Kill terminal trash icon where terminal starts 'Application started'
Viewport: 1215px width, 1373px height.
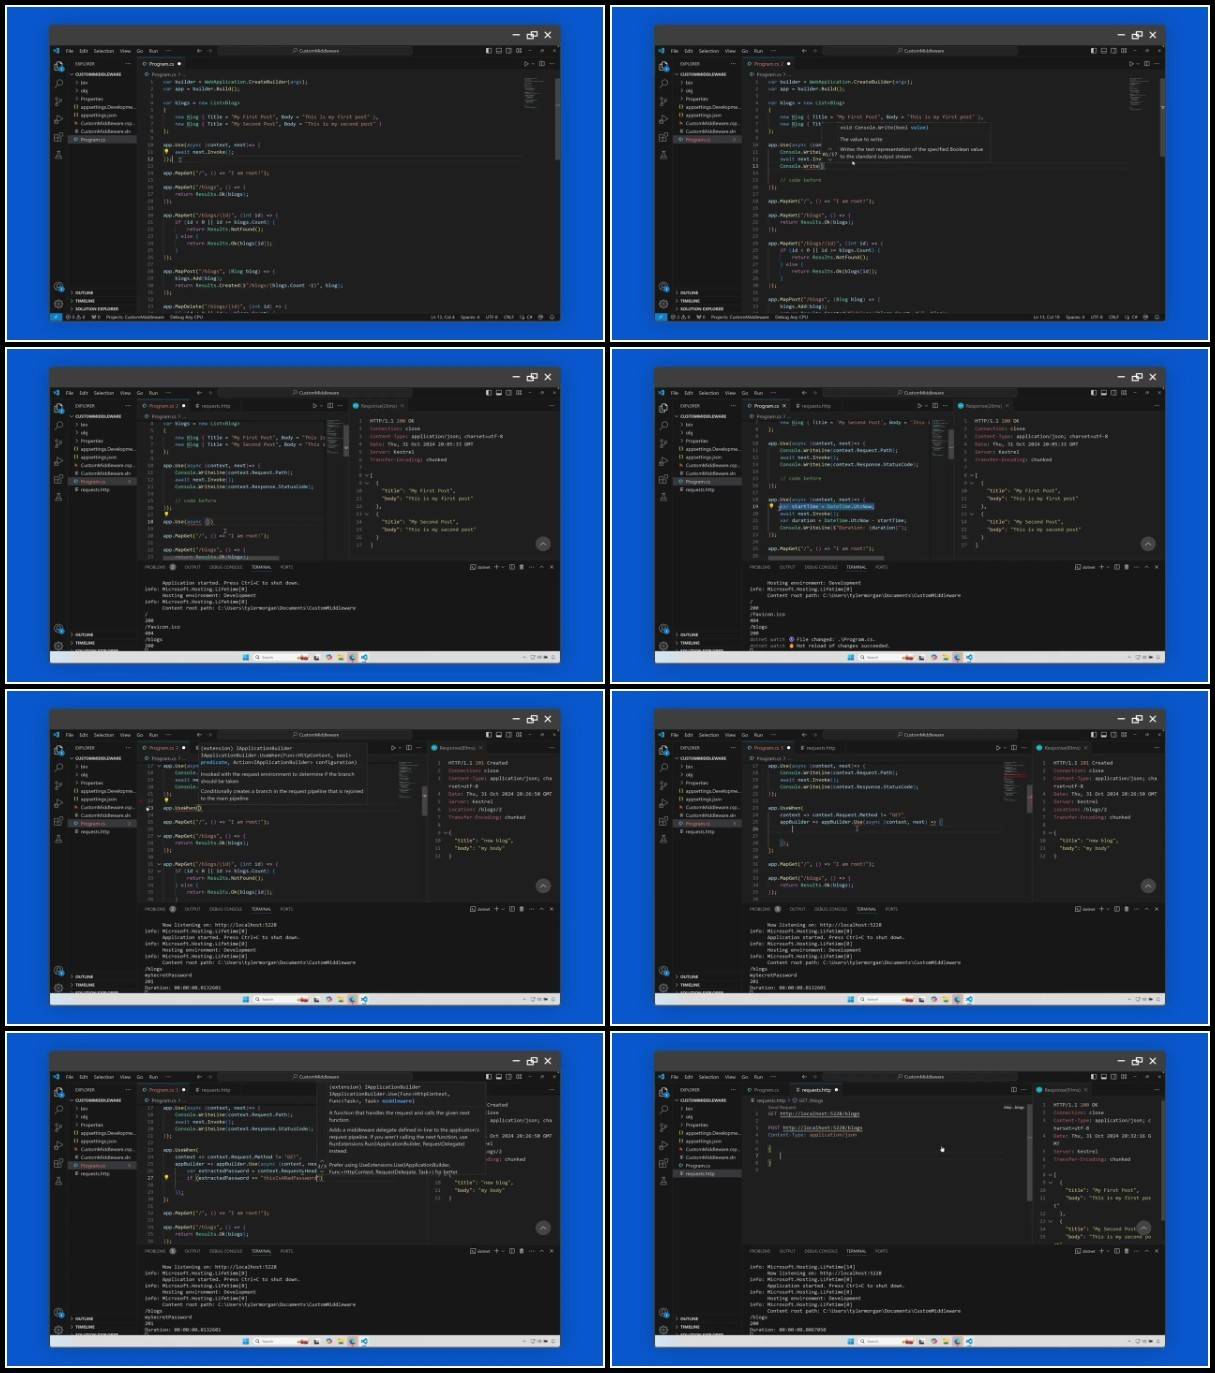521,567
